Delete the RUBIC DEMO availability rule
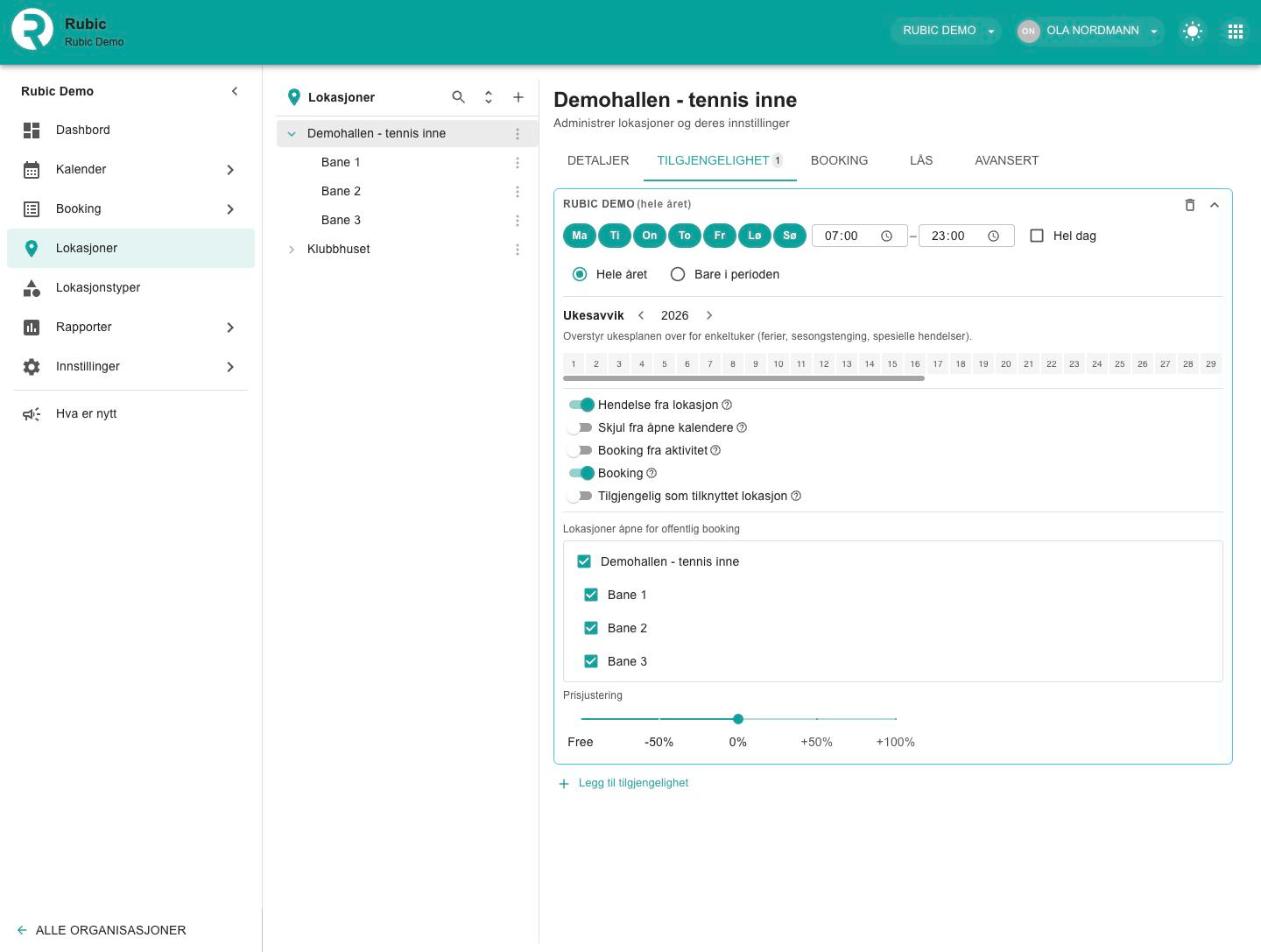 1190,205
